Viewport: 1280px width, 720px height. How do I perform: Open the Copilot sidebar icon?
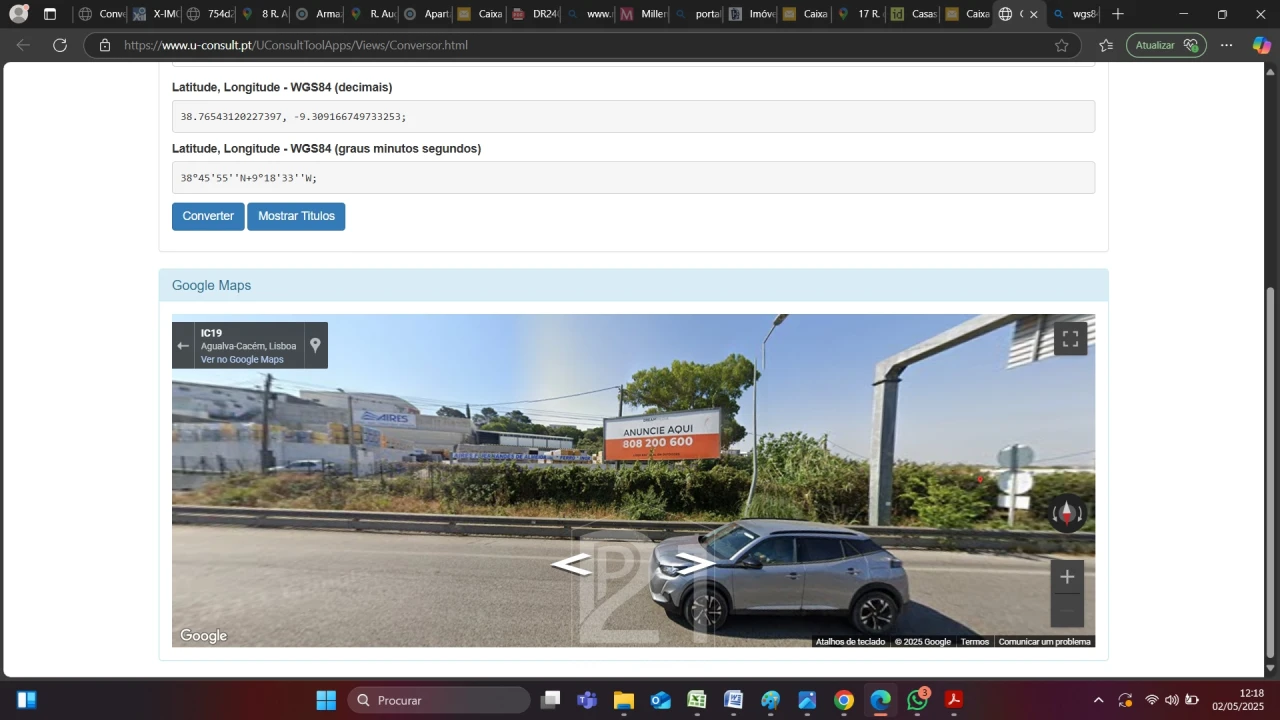[1261, 45]
